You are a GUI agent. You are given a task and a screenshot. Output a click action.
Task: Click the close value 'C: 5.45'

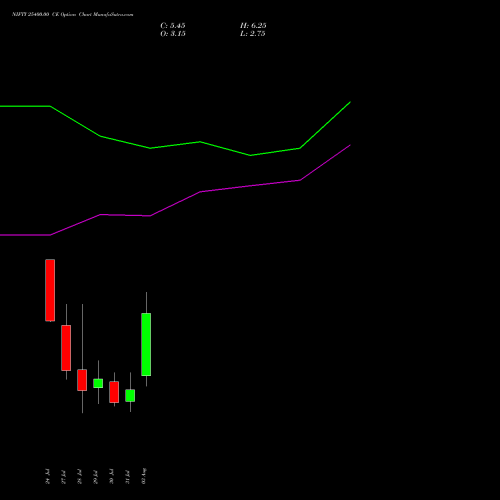(x=173, y=26)
